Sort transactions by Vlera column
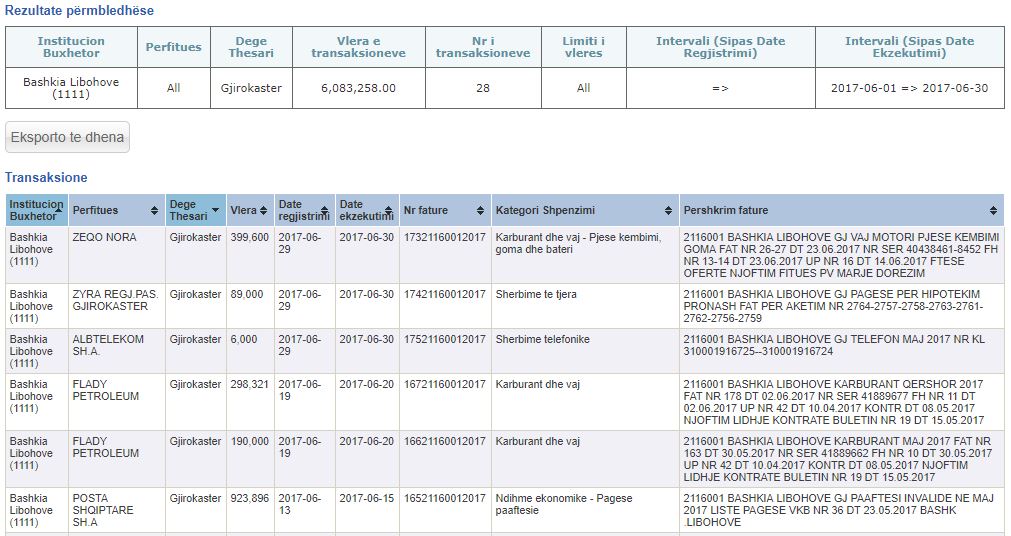Image resolution: width=1011 pixels, height=536 pixels. (250, 210)
